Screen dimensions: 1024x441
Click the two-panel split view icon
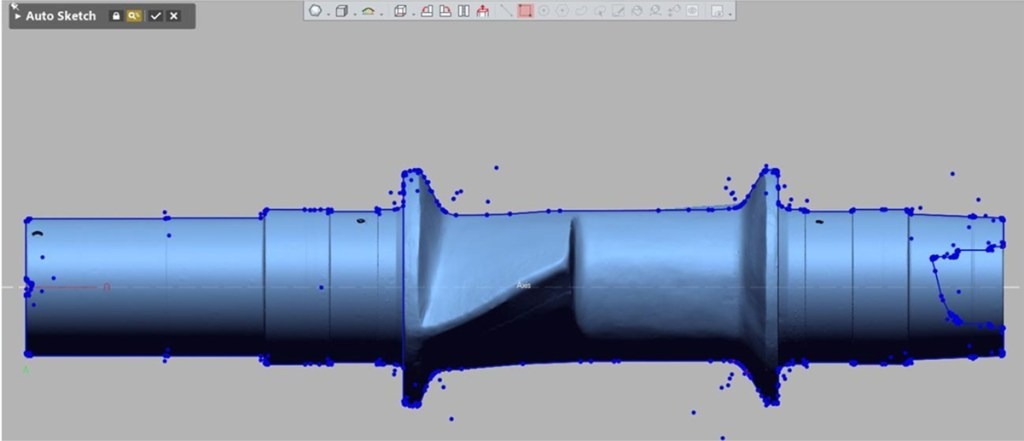point(463,12)
